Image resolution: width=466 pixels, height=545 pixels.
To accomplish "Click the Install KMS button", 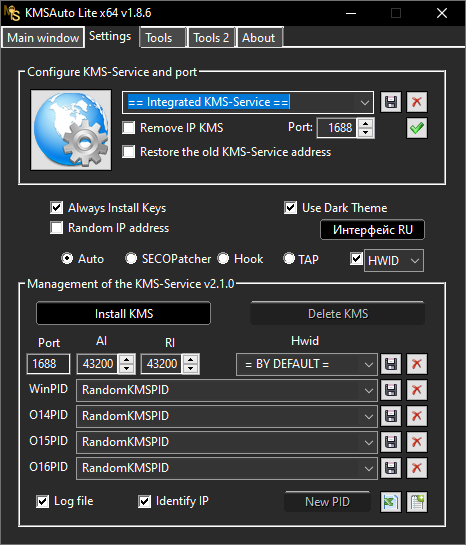I will tap(123, 314).
